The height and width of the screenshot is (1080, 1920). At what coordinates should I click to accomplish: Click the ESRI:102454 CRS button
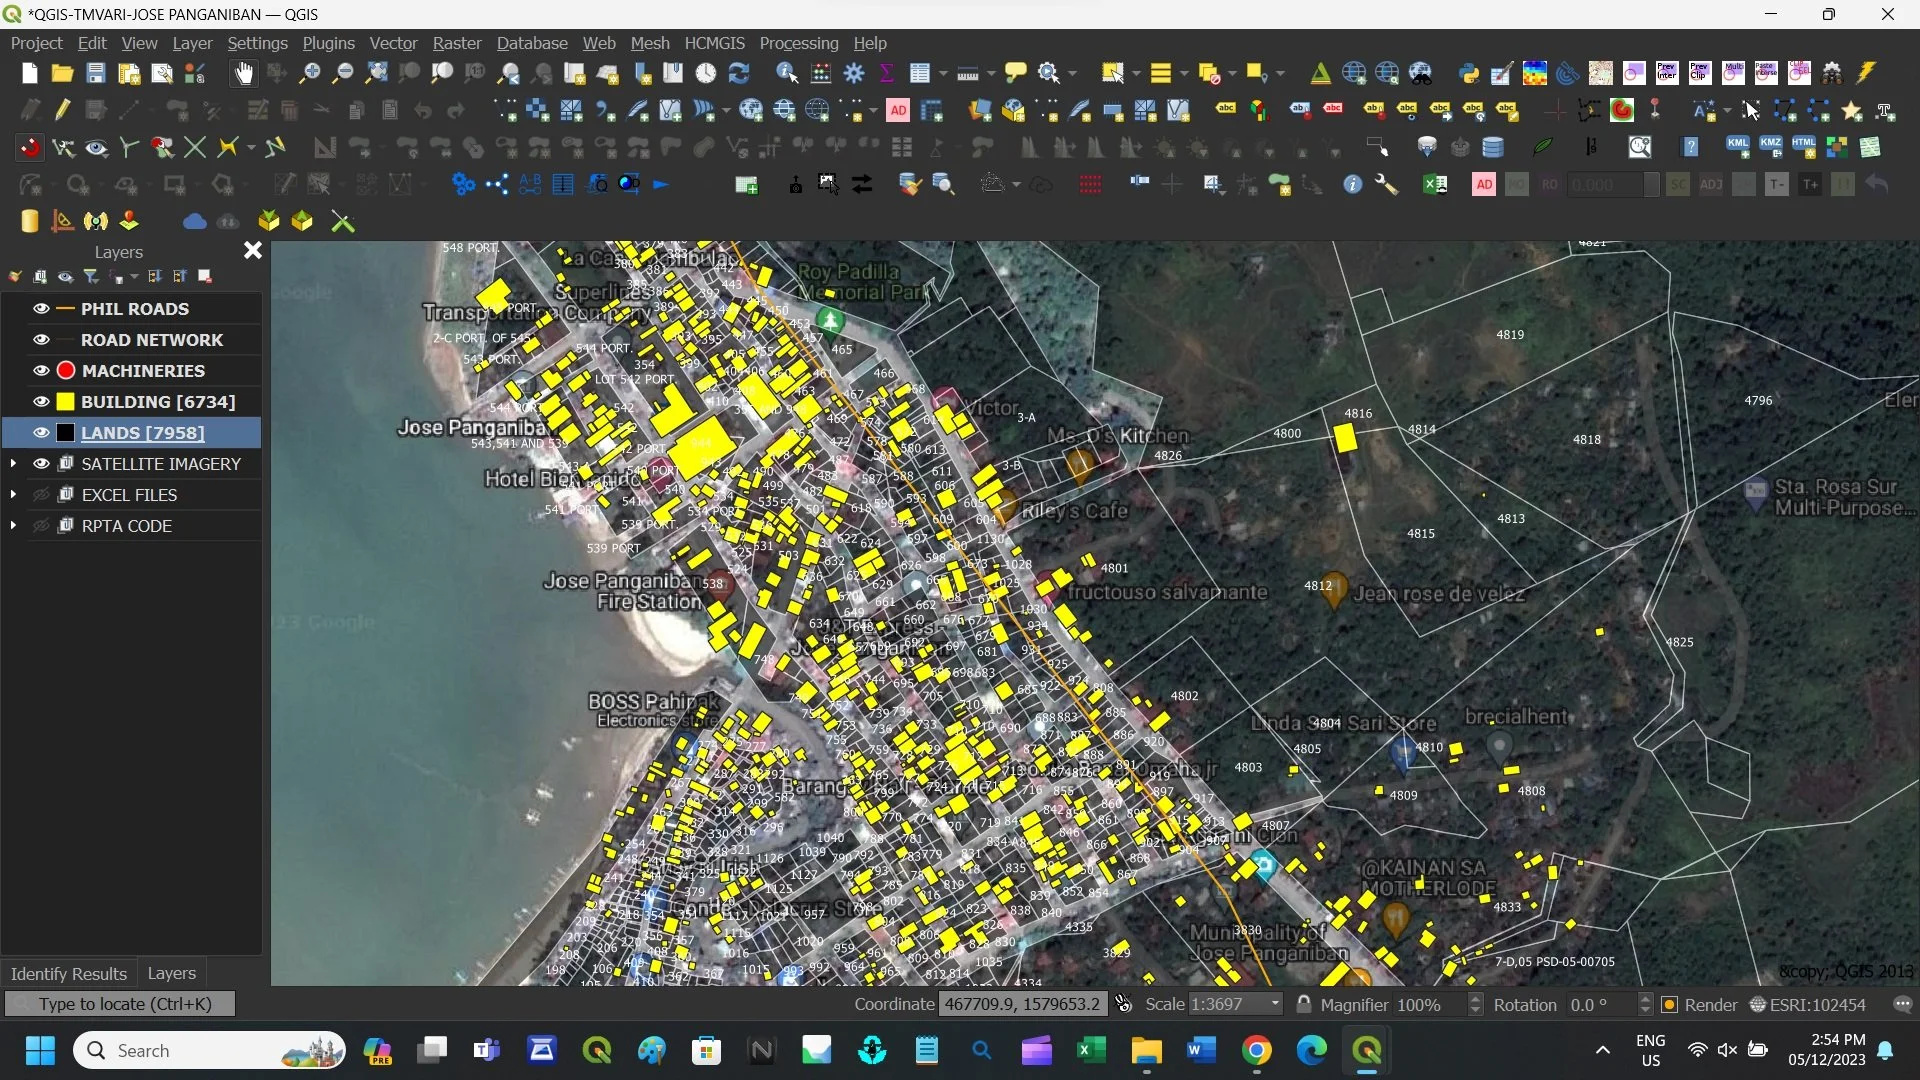tap(1807, 1005)
